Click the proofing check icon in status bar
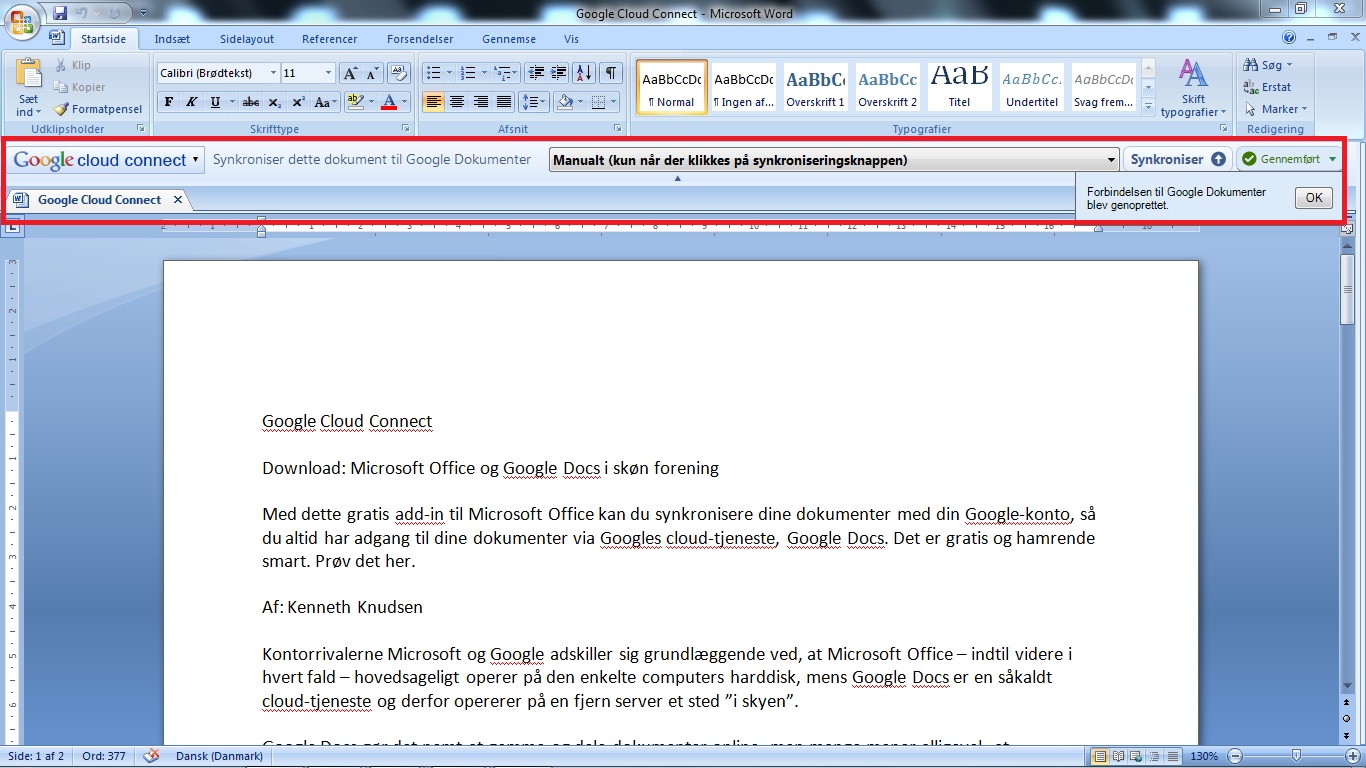The width and height of the screenshot is (1366, 768). 152,756
